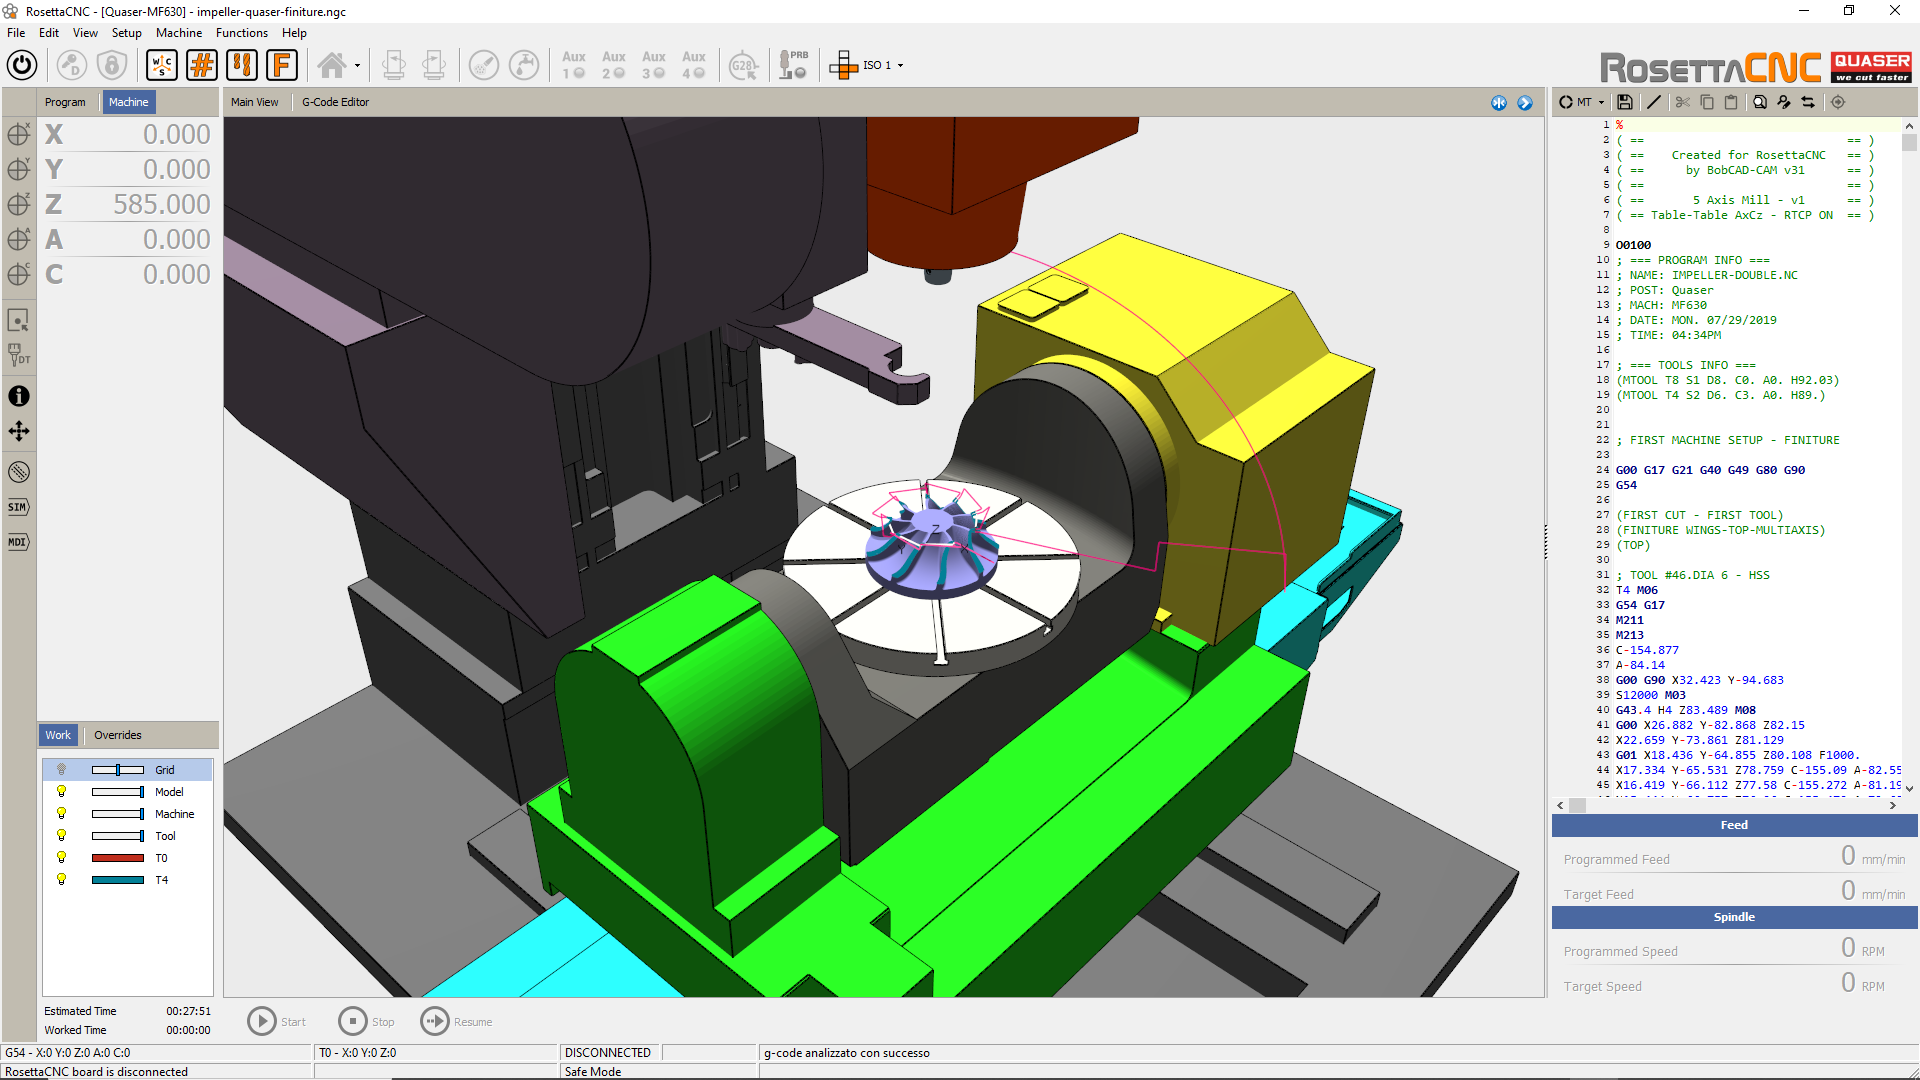Zero the Z axis with target icon
The height and width of the screenshot is (1080, 1920).
pos(19,204)
